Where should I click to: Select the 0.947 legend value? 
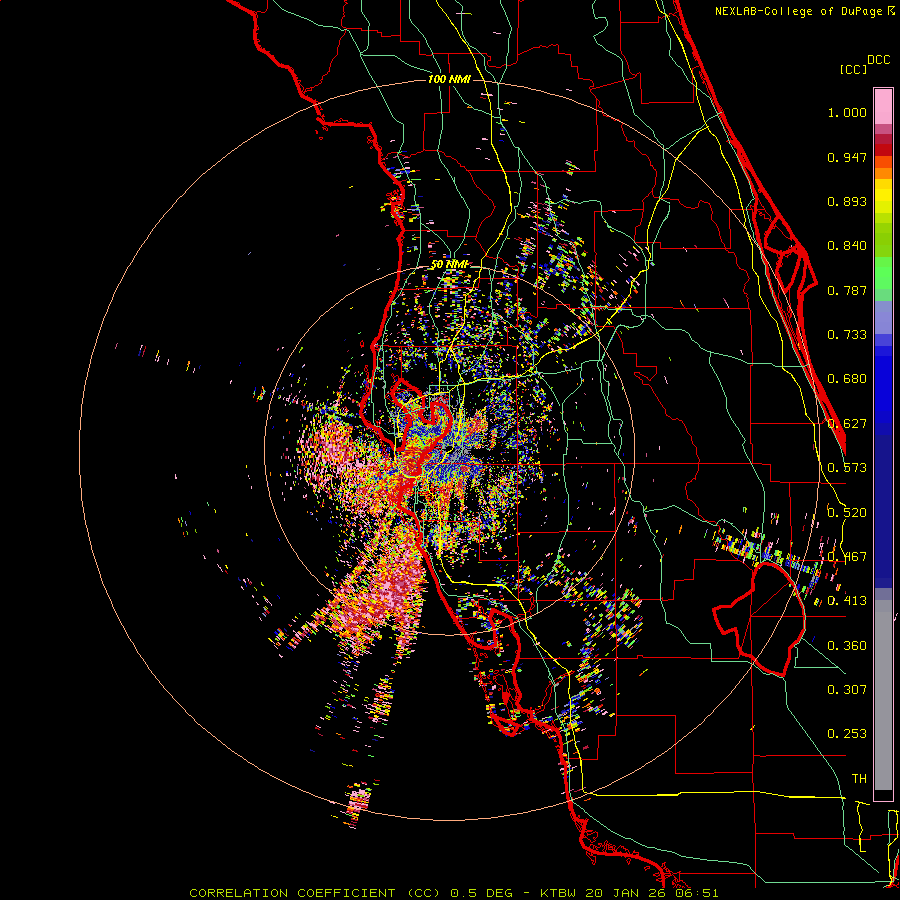pos(847,157)
